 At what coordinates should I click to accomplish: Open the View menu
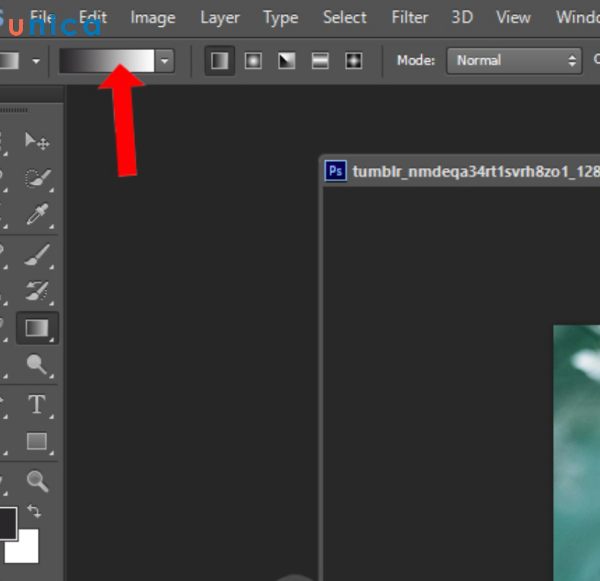click(x=513, y=18)
